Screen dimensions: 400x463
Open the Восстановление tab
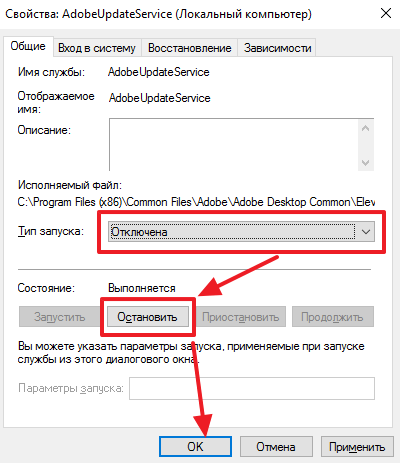189,48
